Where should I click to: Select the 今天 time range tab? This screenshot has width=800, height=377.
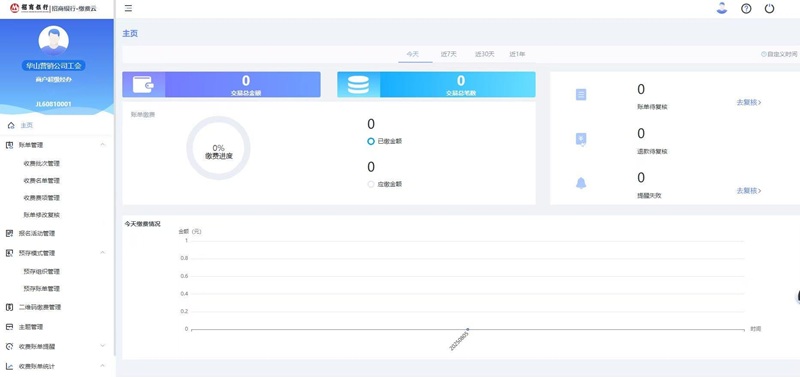[412, 54]
